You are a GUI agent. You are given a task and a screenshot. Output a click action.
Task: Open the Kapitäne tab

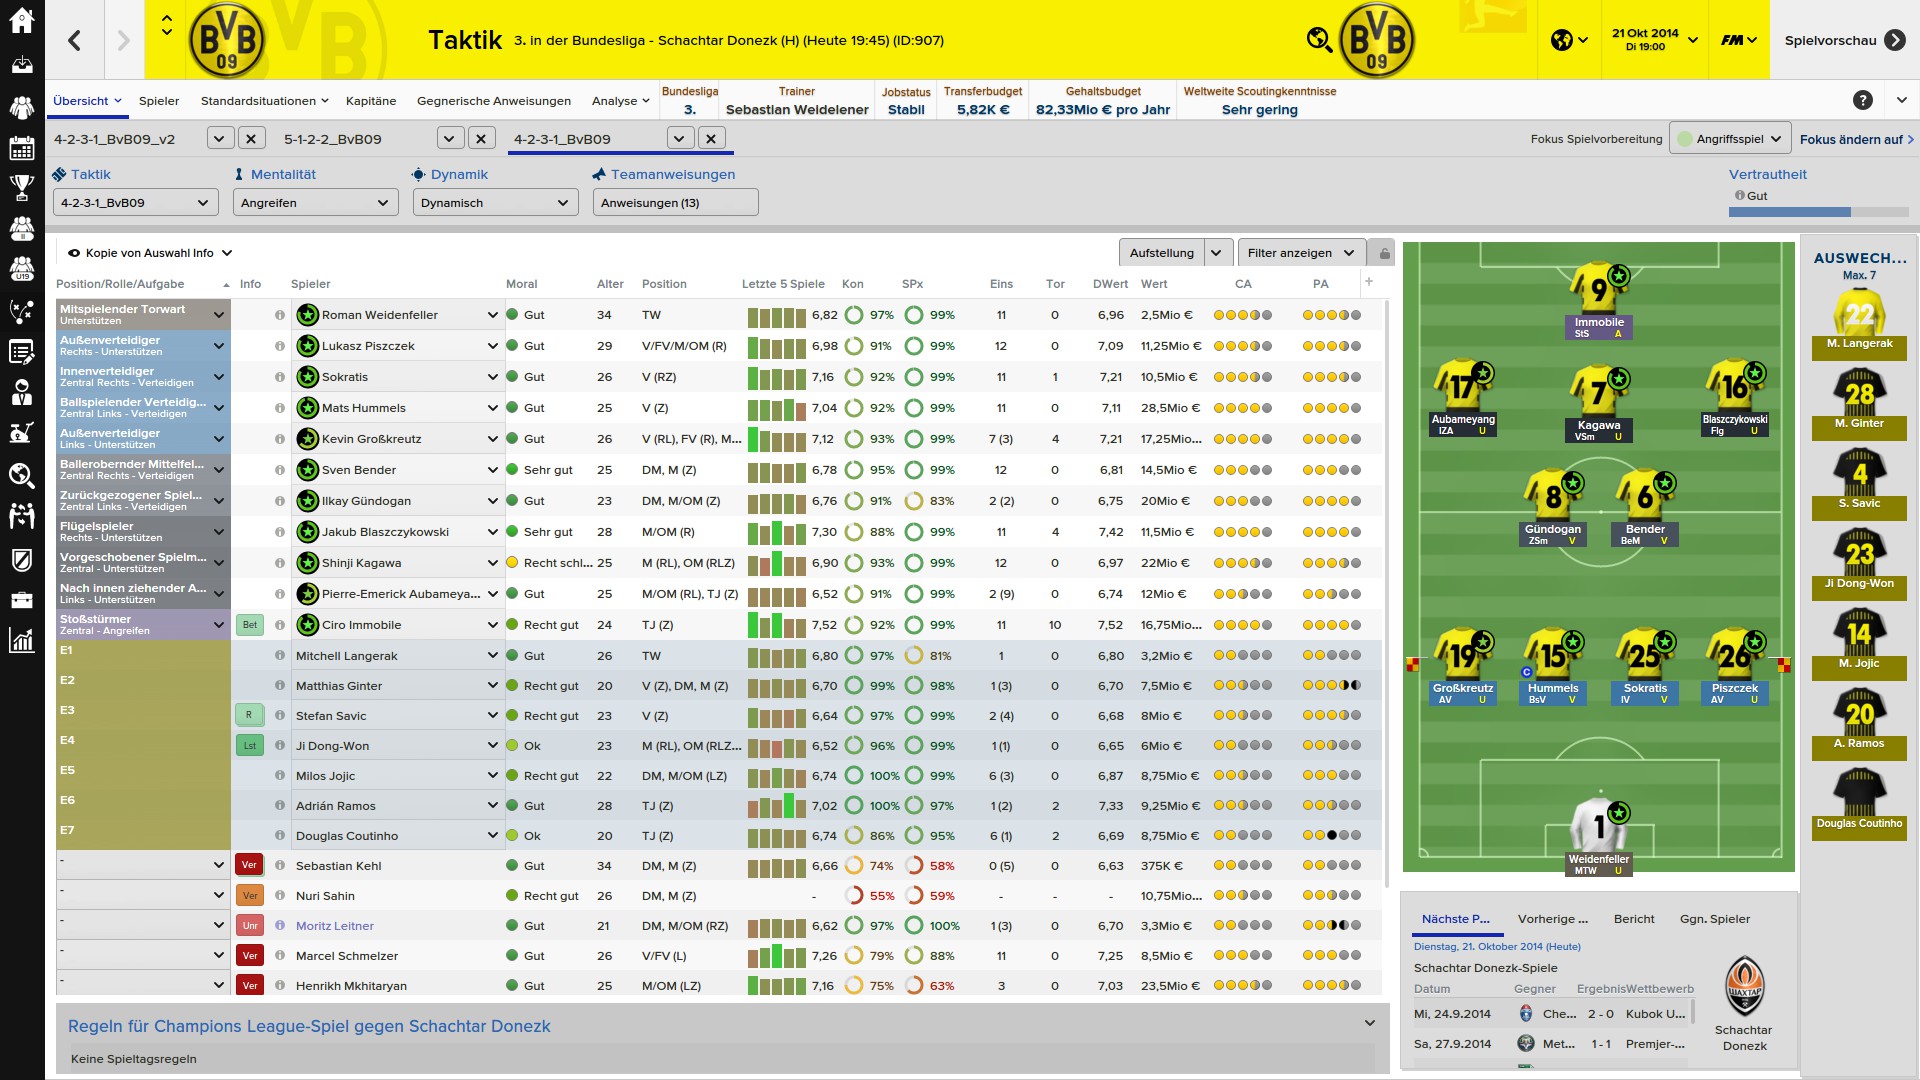point(371,101)
